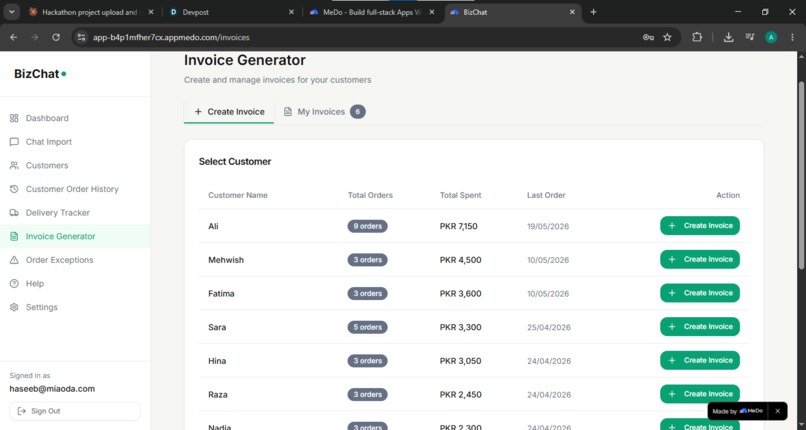Select Invoice Generator in sidebar
This screenshot has width=806, height=430.
click(75, 236)
